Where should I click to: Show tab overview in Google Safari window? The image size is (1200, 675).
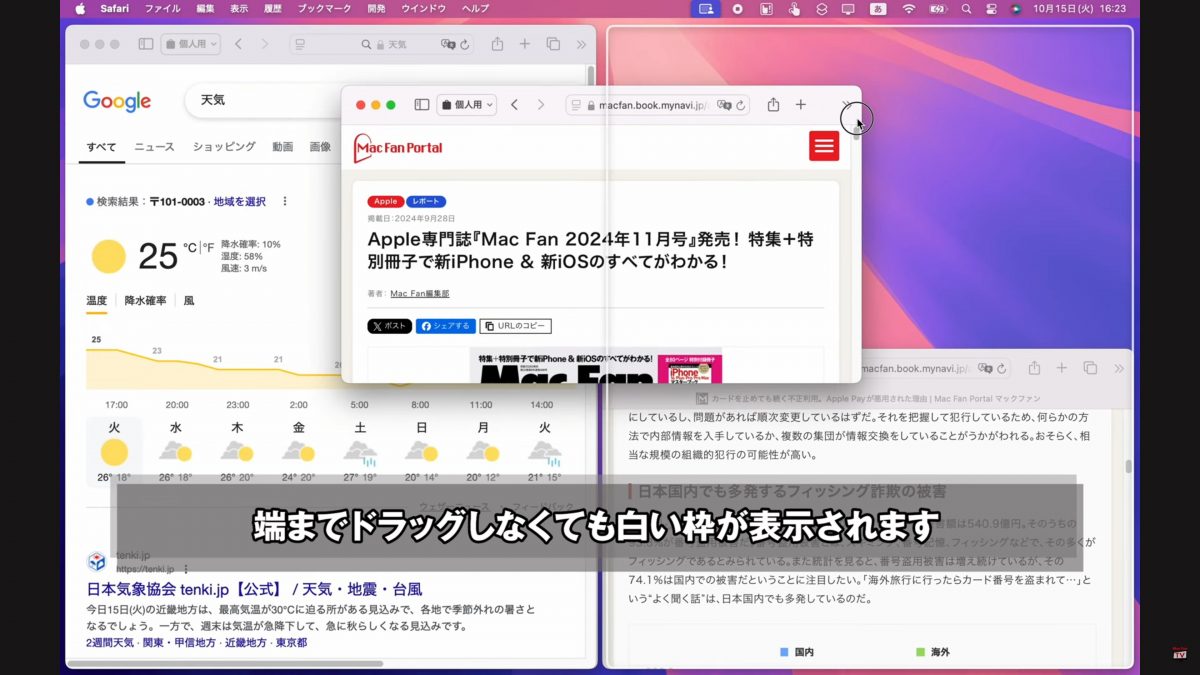click(553, 44)
